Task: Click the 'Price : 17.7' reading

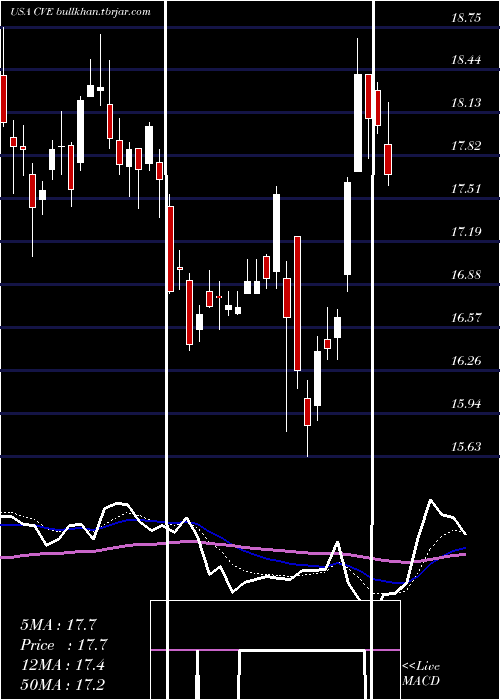Action: 64,645
